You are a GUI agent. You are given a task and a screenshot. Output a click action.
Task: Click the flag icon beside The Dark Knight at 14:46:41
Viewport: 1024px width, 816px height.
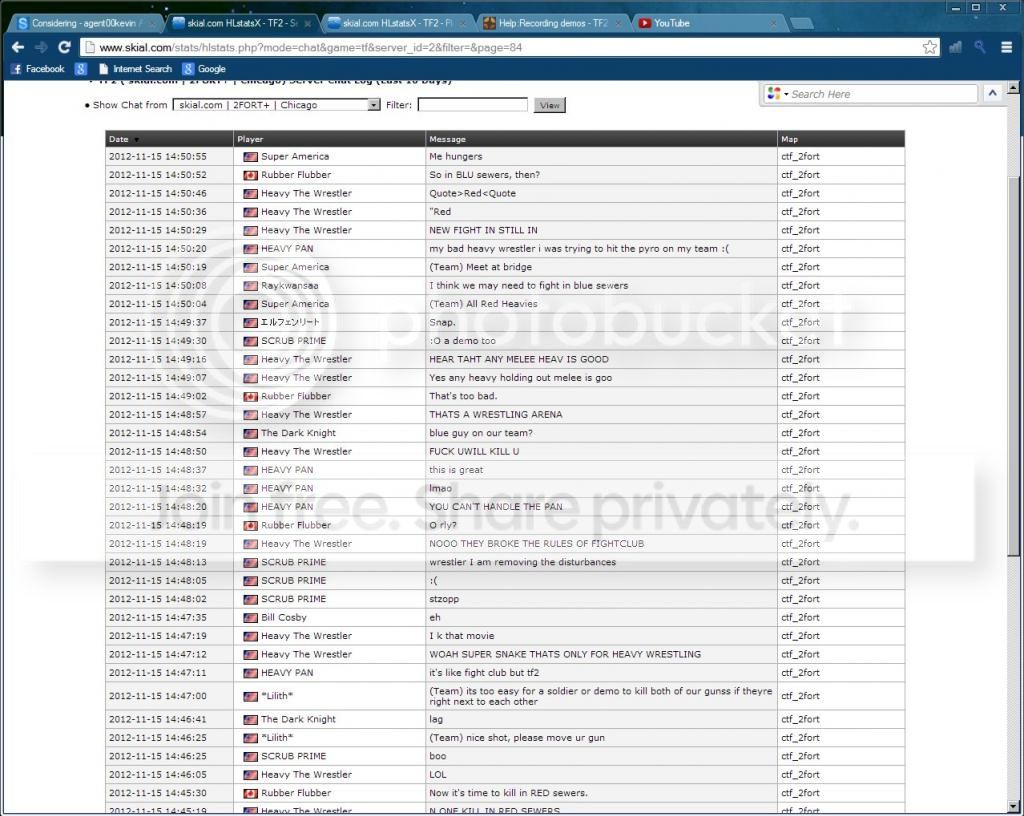coord(250,719)
